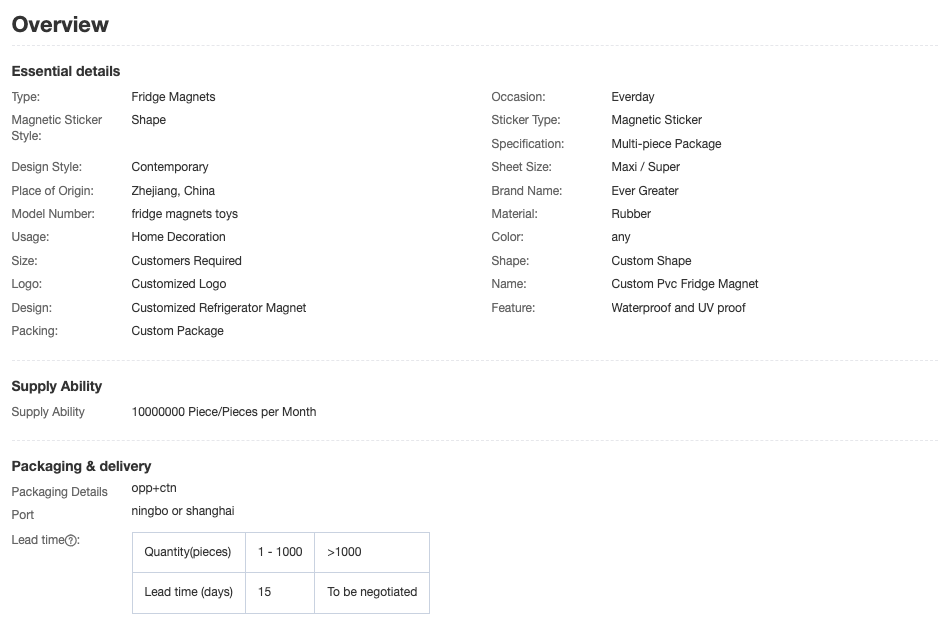Select the 'Rubber' material value
This screenshot has width=947, height=622.
[x=631, y=214]
